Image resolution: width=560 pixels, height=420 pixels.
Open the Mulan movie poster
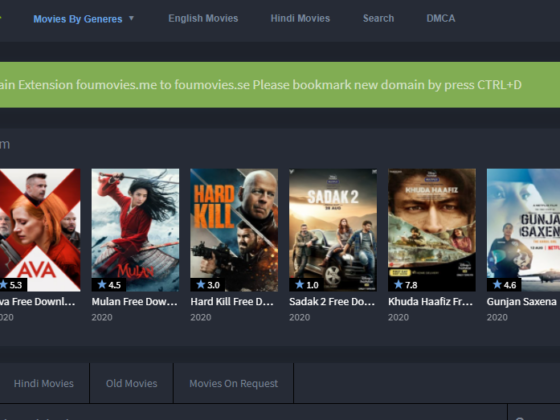pos(135,230)
